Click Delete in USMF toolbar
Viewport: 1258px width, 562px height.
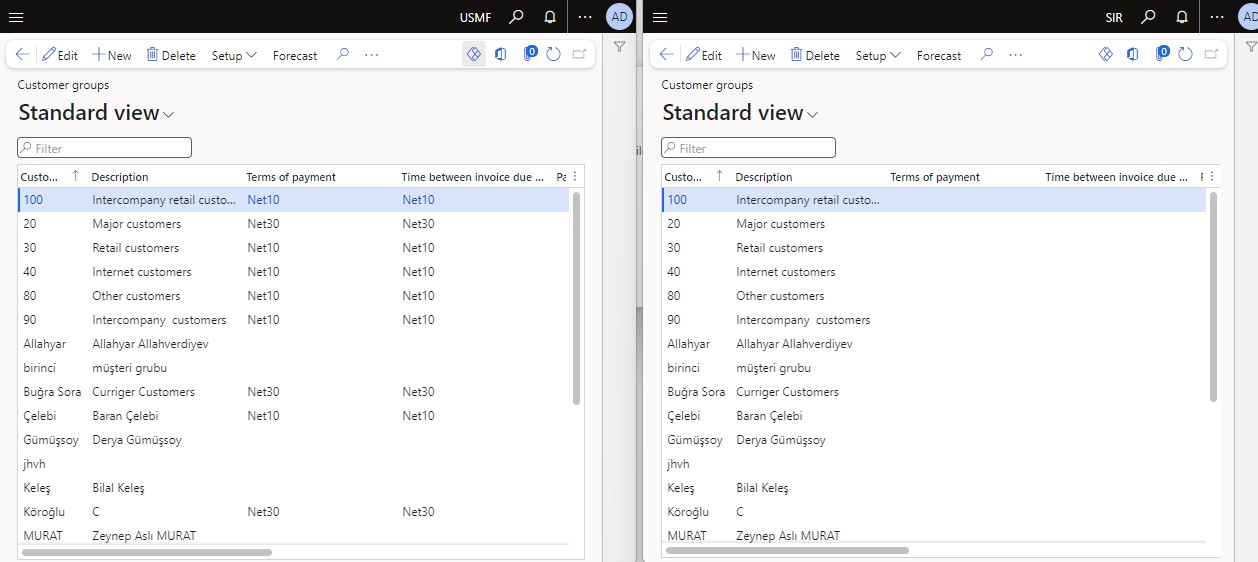pyautogui.click(x=171, y=55)
